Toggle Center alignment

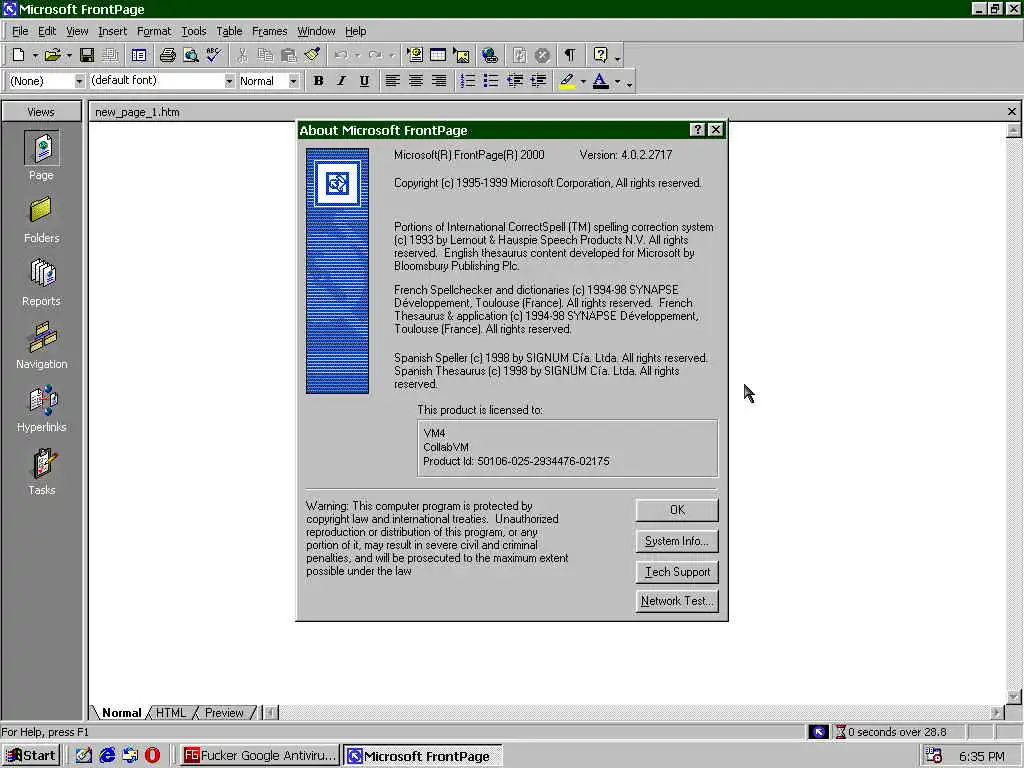coord(415,81)
